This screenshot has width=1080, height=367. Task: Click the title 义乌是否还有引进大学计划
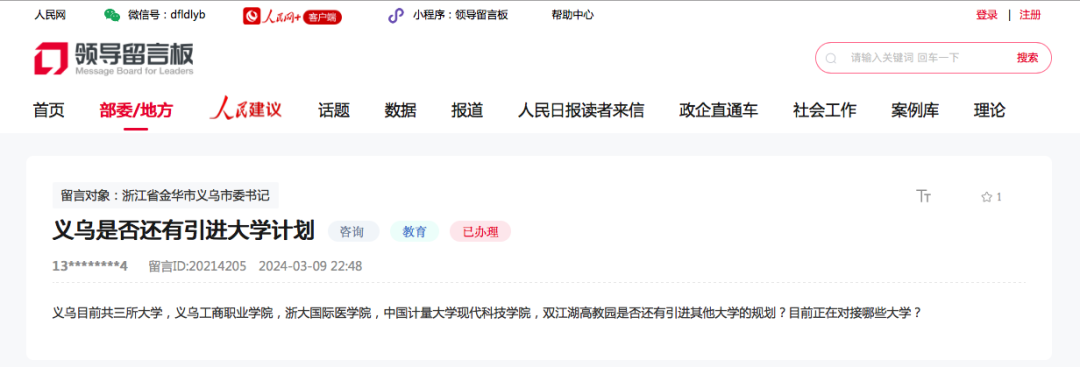pyautogui.click(x=184, y=231)
